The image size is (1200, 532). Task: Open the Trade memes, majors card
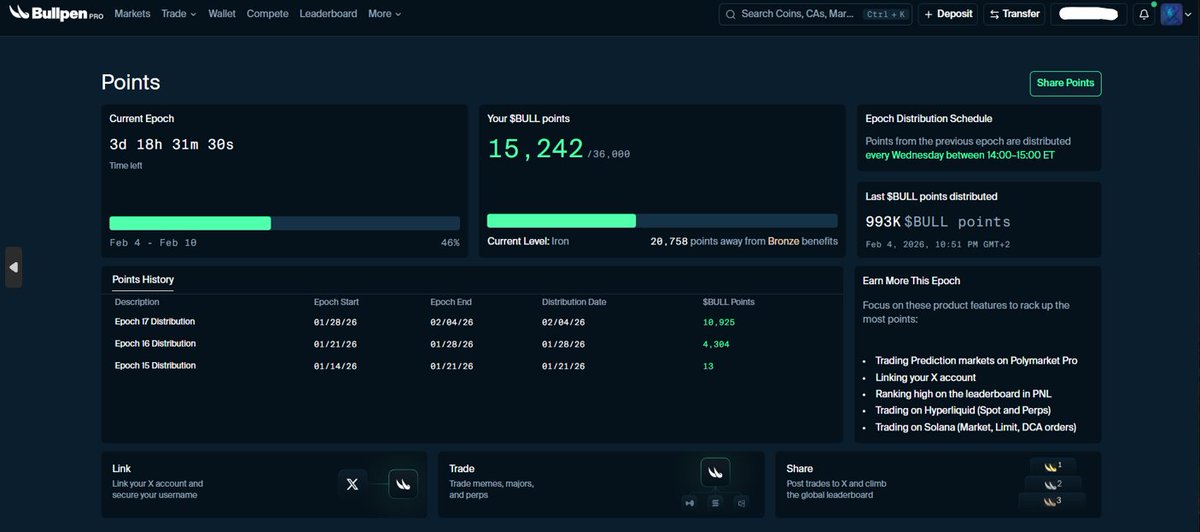pyautogui.click(x=601, y=484)
